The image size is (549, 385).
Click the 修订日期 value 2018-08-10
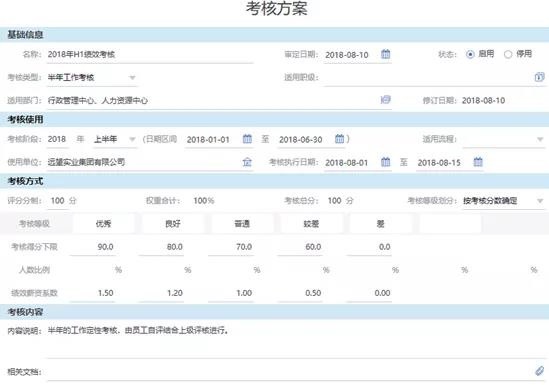coord(484,101)
